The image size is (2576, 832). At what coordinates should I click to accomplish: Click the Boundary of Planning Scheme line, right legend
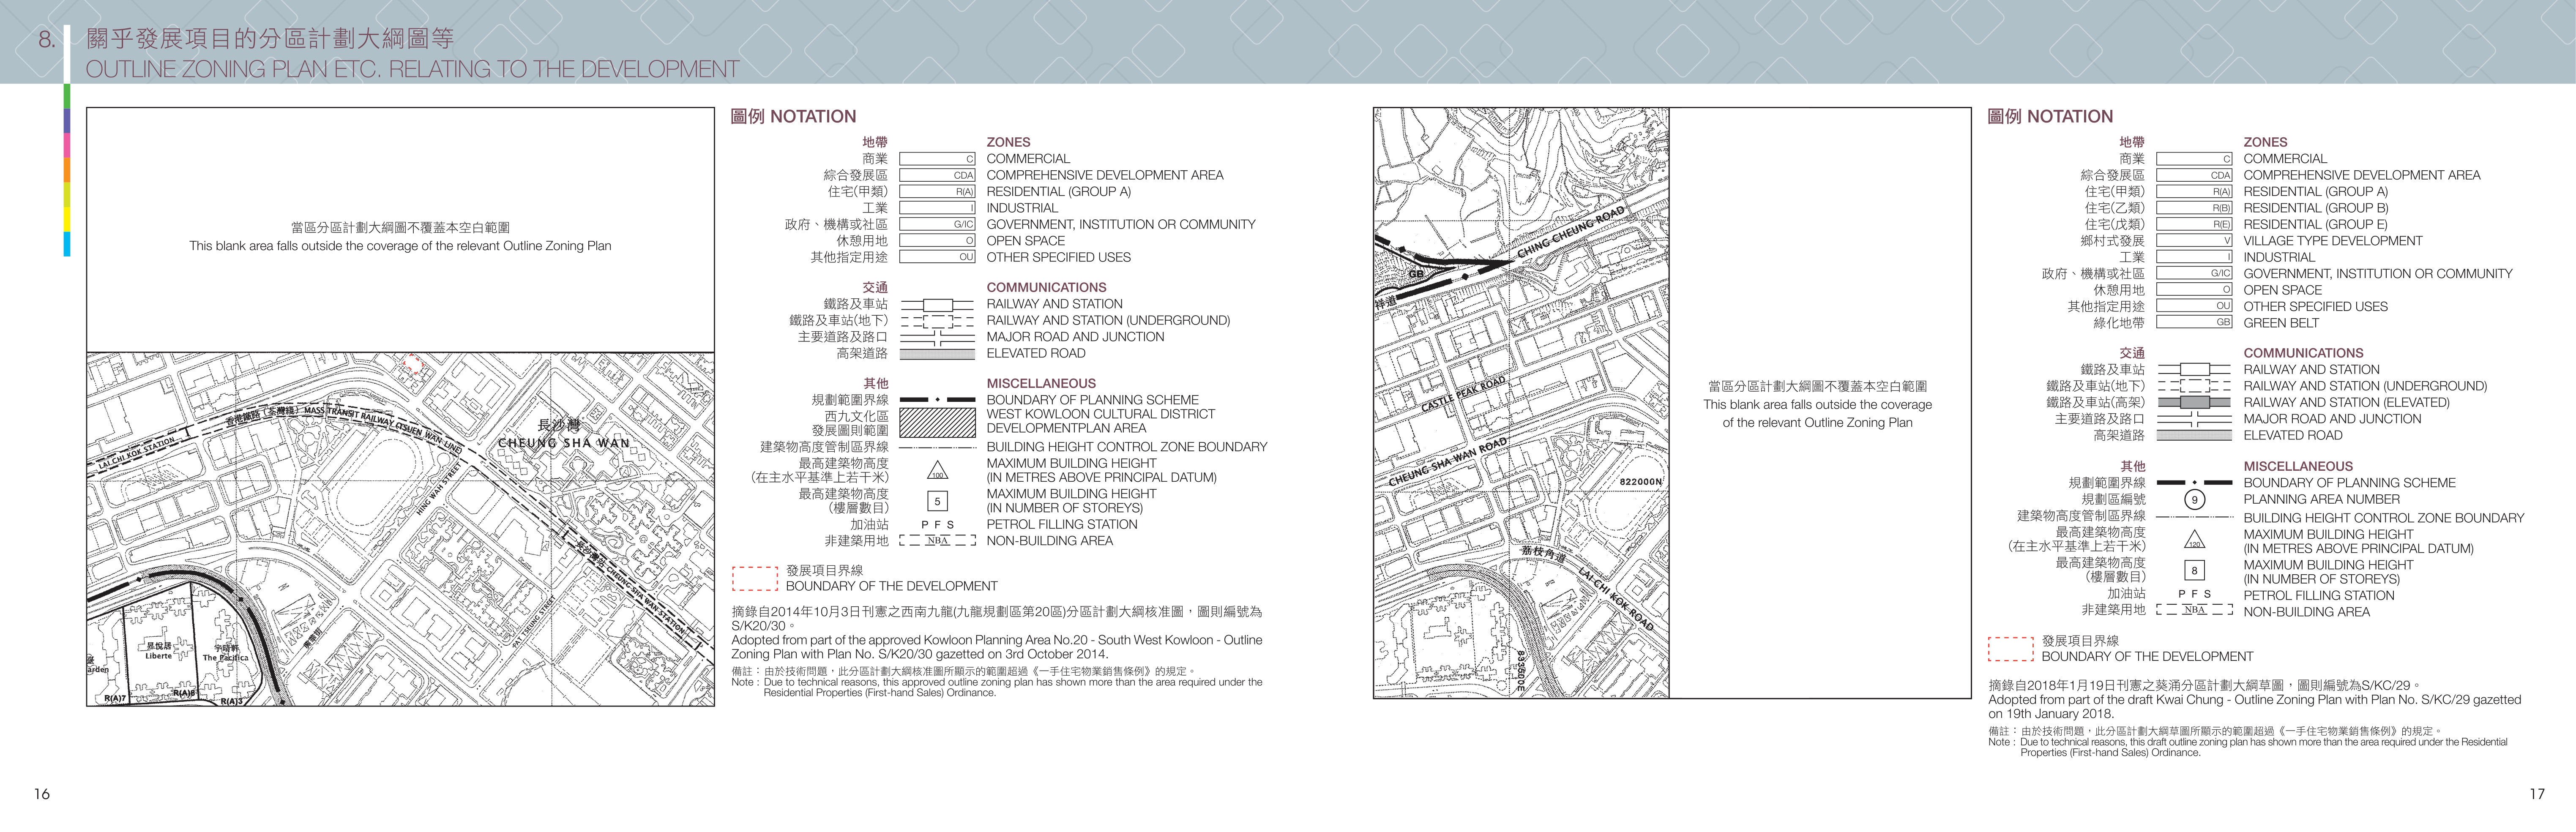click(x=2194, y=483)
